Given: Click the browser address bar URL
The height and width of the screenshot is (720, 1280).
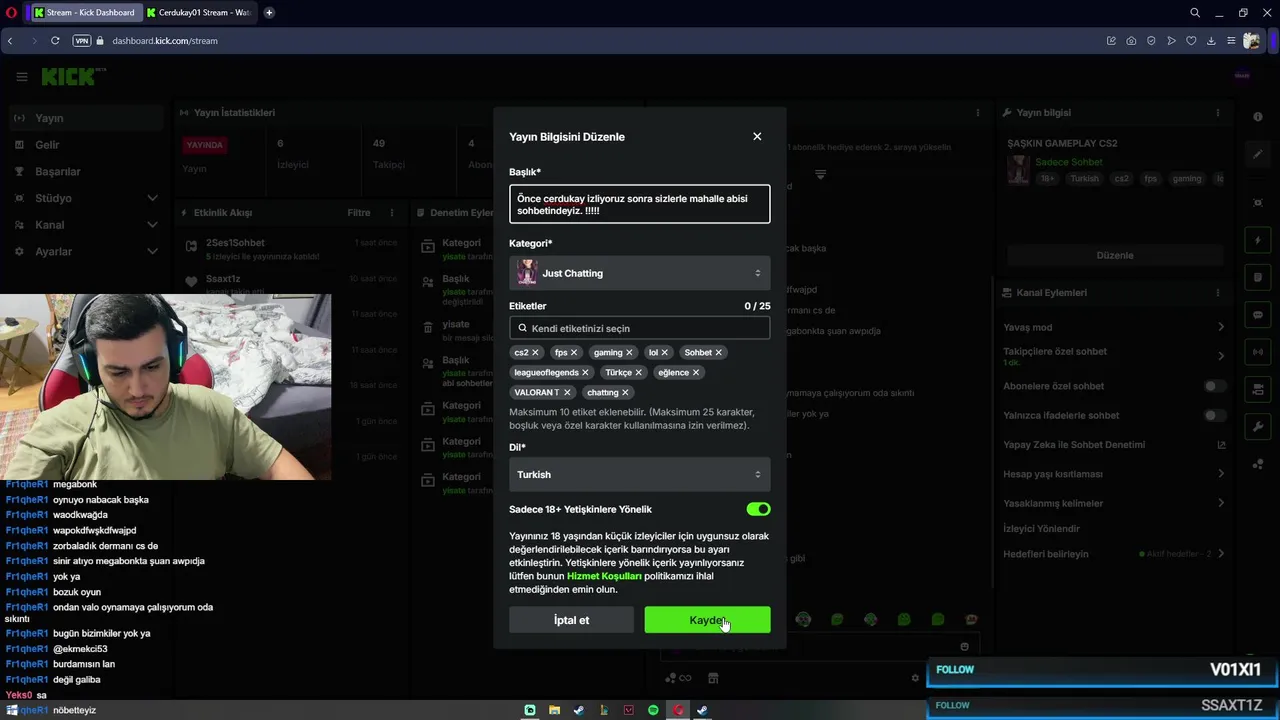Looking at the screenshot, I should point(165,41).
